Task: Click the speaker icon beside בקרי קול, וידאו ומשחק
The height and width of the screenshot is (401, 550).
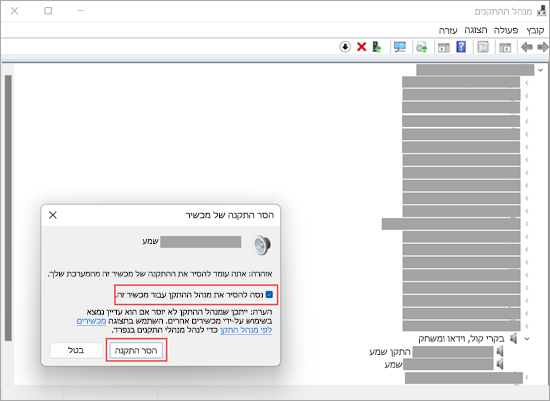Action: coord(514,339)
